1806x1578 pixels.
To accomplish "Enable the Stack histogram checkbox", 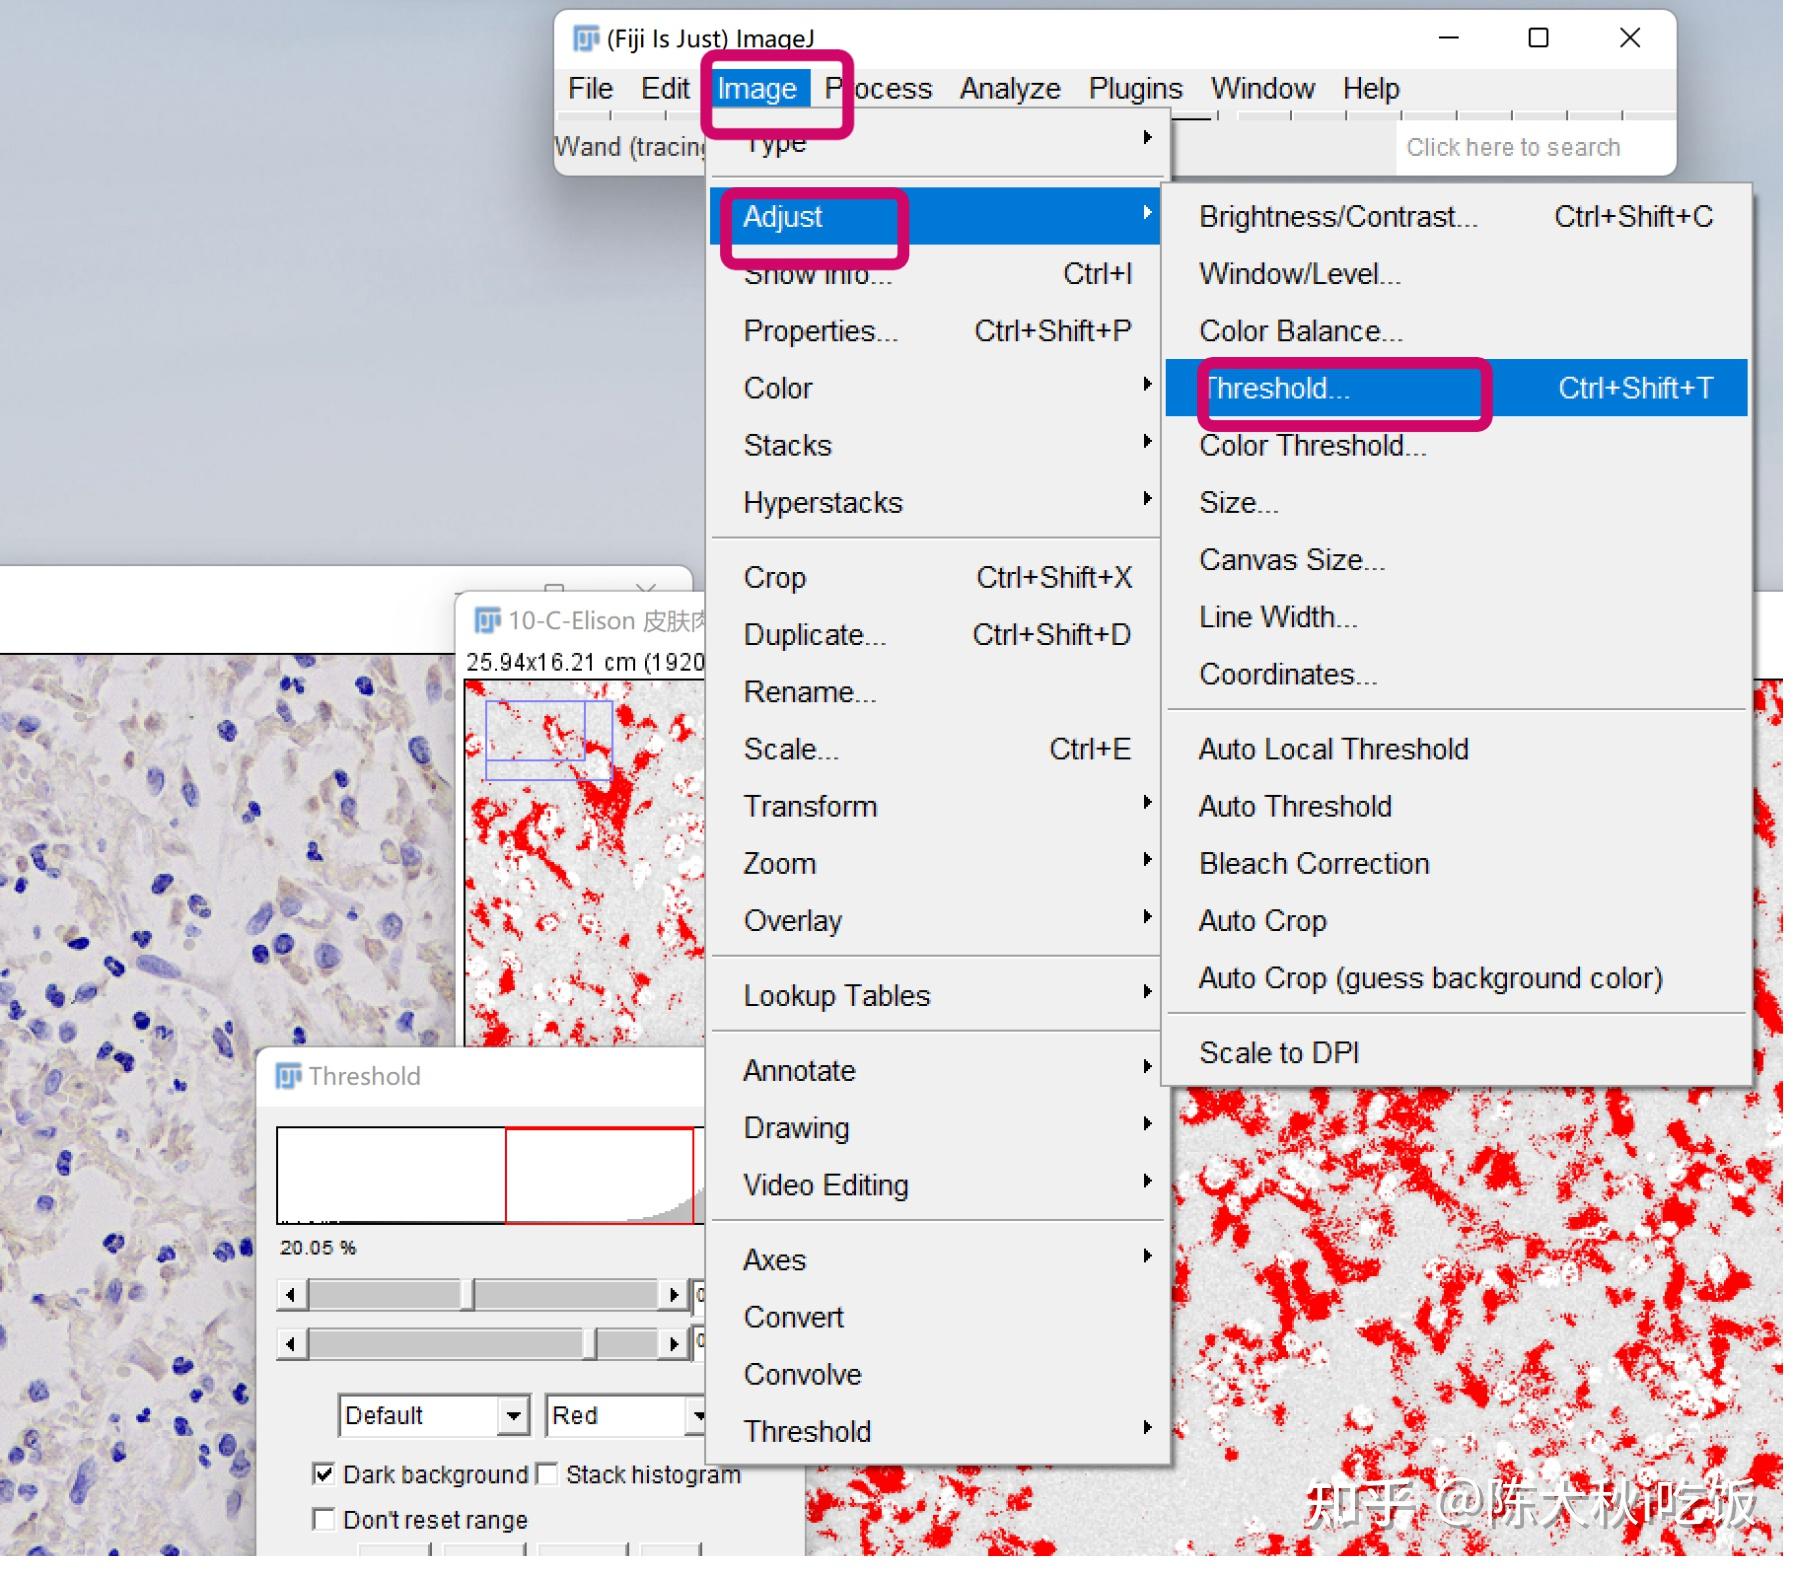I will pyautogui.click(x=546, y=1473).
